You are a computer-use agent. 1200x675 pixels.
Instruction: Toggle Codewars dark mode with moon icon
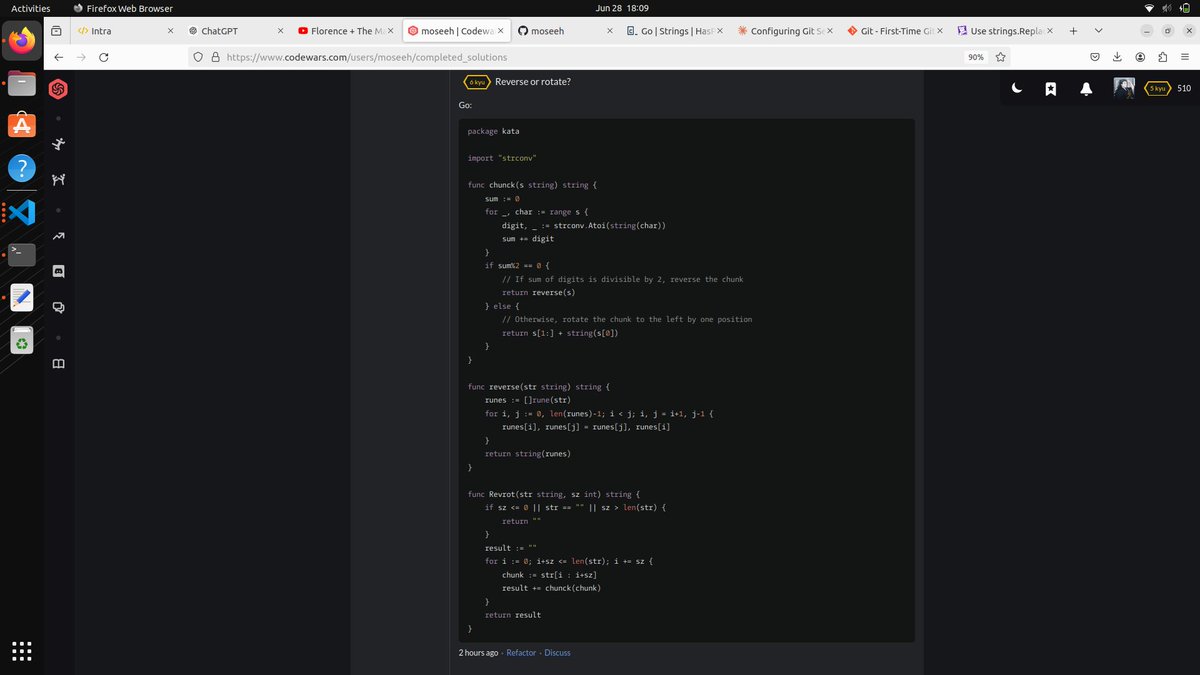coord(1017,89)
